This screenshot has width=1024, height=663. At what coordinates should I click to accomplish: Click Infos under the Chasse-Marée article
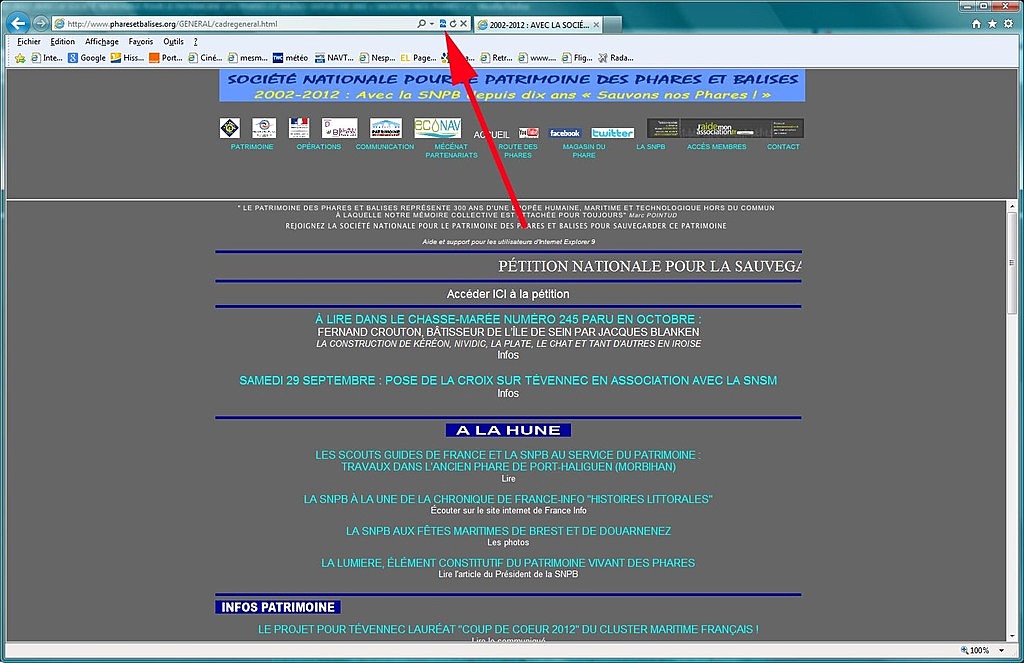pyautogui.click(x=508, y=355)
